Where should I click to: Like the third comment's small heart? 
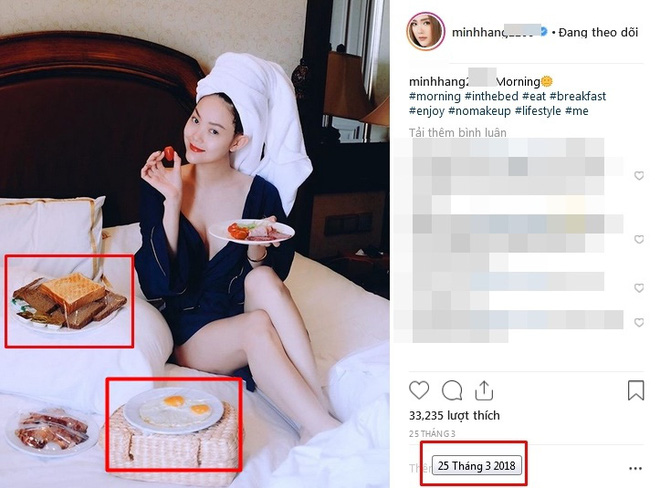[639, 288]
